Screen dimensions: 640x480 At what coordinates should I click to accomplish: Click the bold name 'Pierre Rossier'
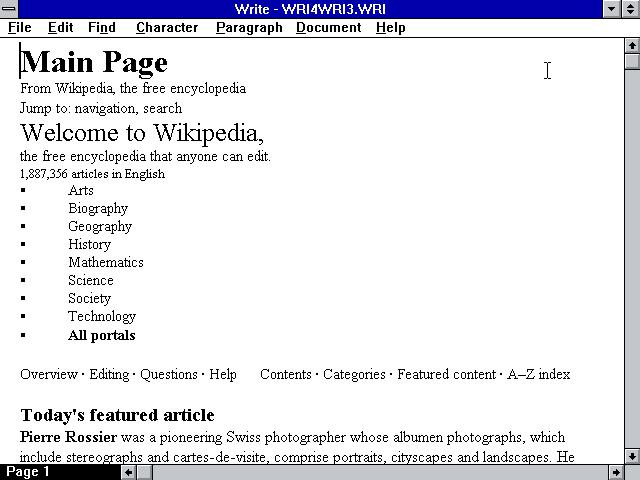point(68,437)
